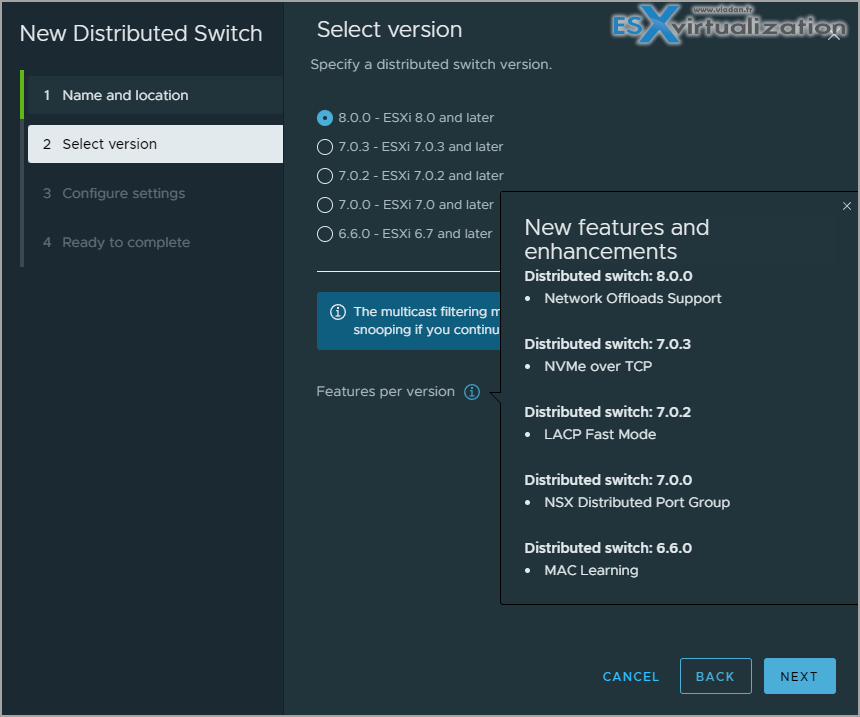Pick the 6.6.0 - ESXi 6.7 radio option
This screenshot has height=717, width=860.
pyautogui.click(x=325, y=234)
